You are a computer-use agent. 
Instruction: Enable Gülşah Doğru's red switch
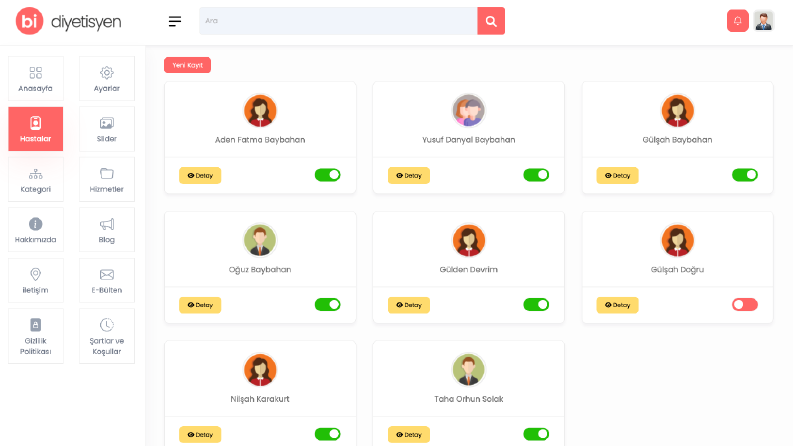click(x=745, y=304)
